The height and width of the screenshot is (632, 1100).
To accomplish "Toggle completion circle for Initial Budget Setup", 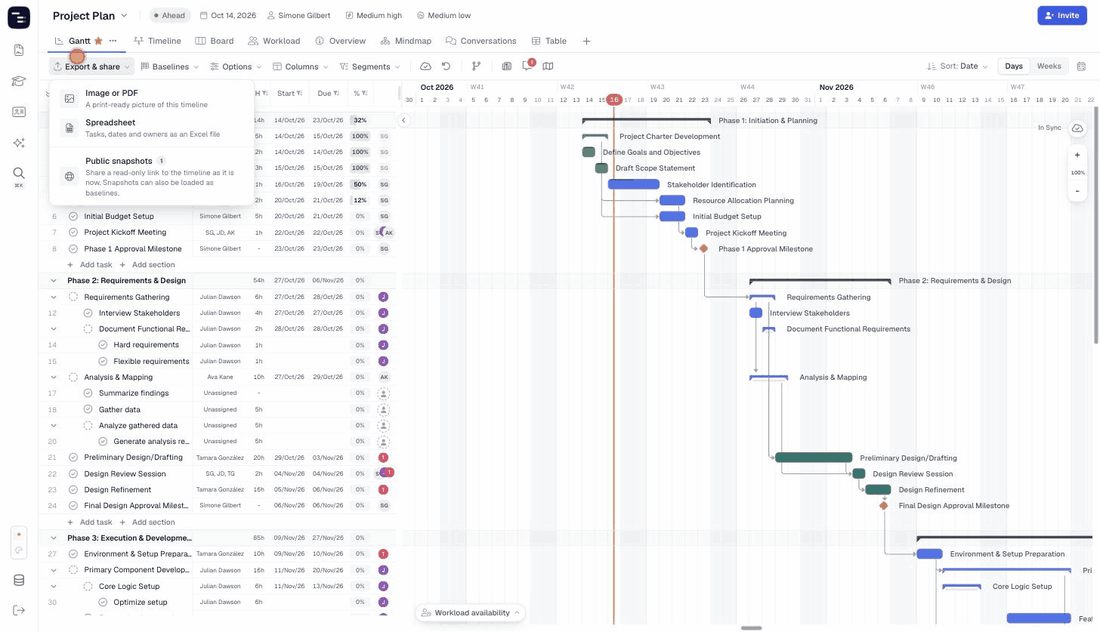I will click(73, 216).
